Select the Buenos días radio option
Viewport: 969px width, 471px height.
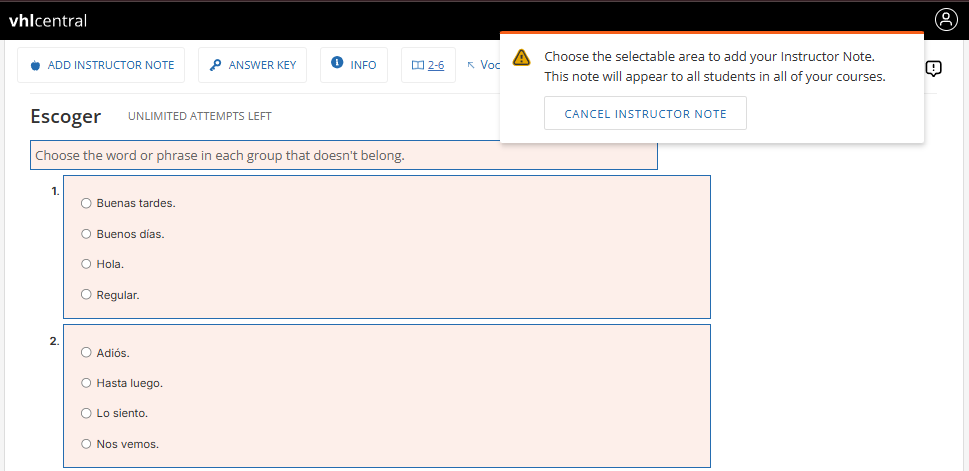(x=86, y=234)
